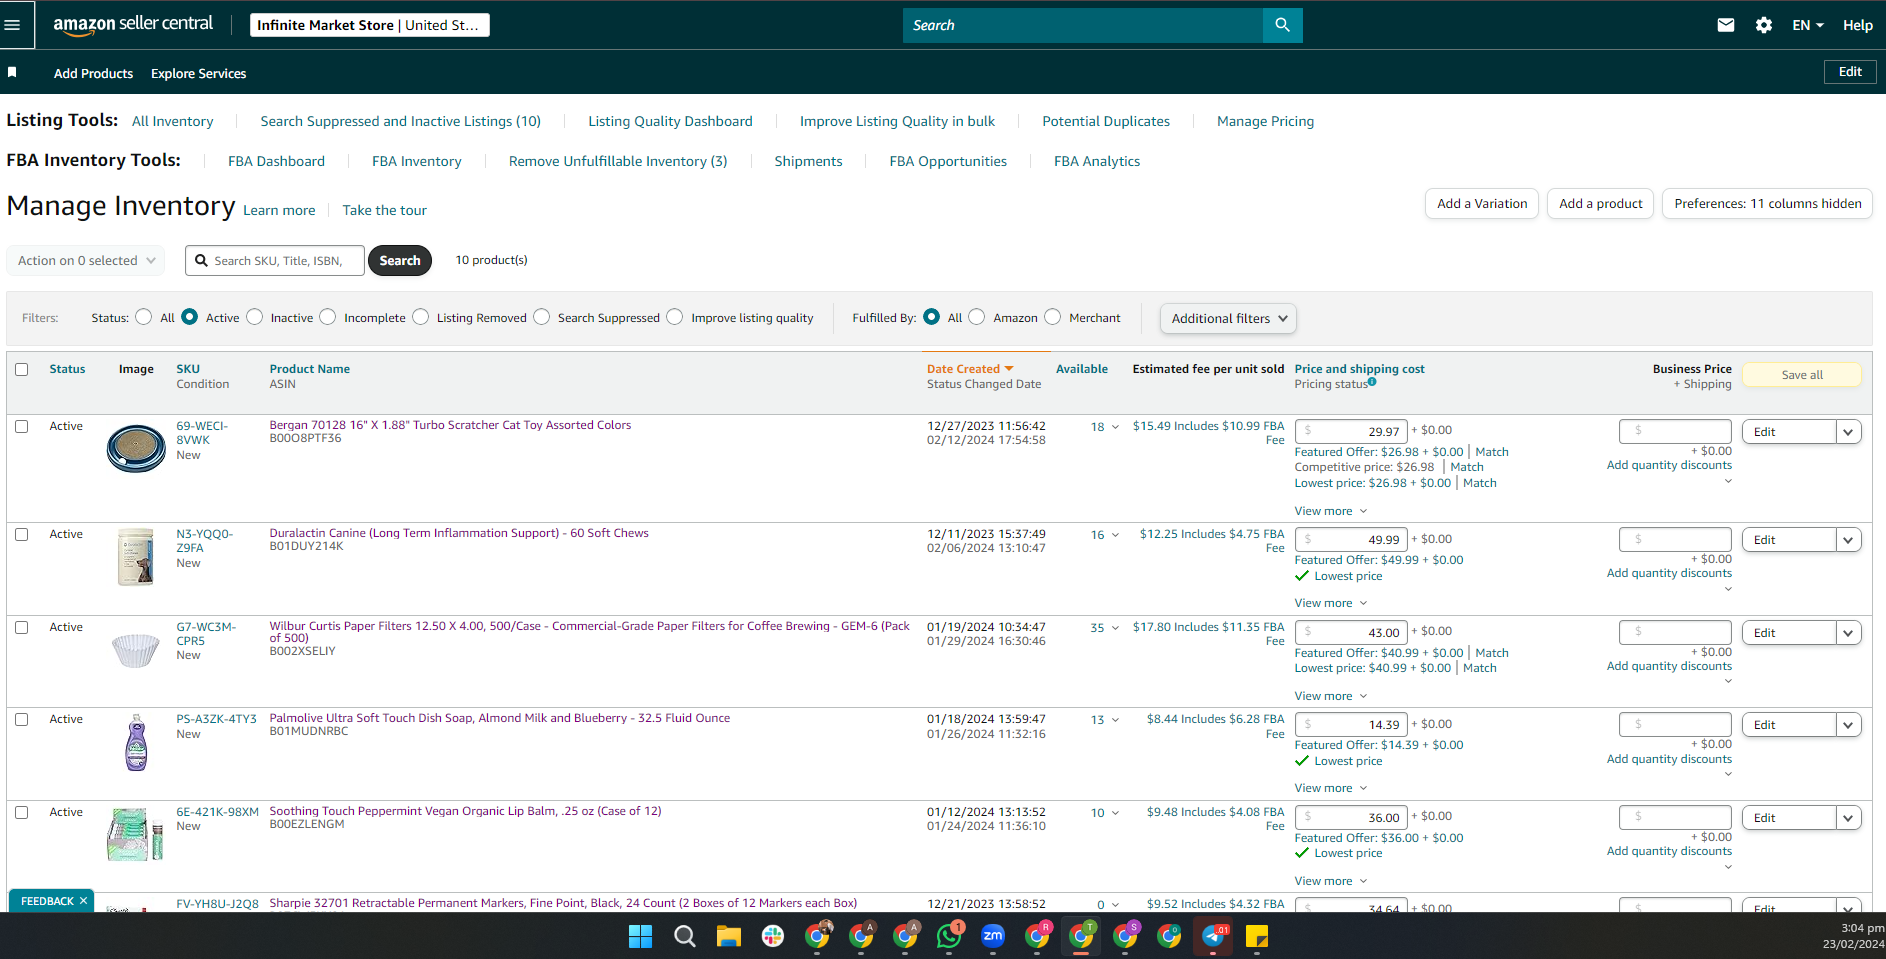
Task: Expand View more for Wilbur Curtis Paper Filters
Action: click(1331, 696)
